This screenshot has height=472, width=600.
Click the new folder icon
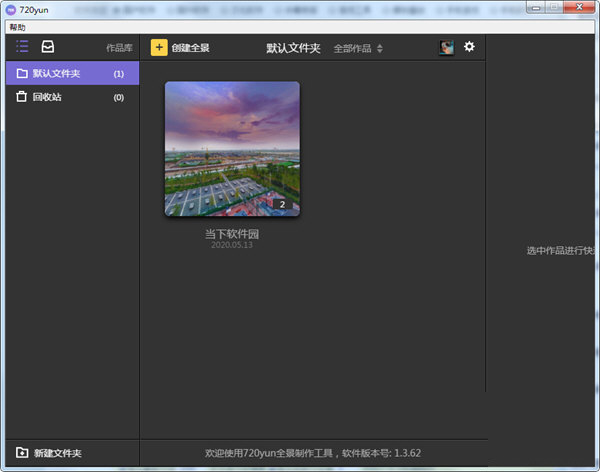[x=22, y=452]
